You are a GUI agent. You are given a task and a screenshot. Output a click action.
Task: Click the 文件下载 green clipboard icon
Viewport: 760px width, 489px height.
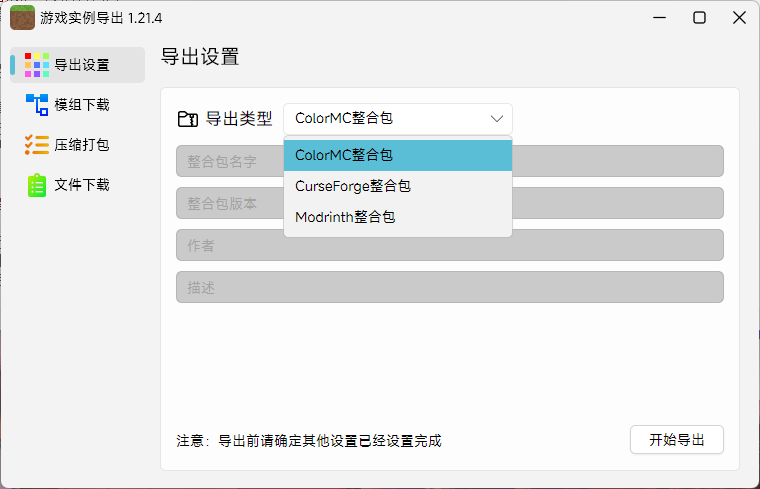(37, 185)
